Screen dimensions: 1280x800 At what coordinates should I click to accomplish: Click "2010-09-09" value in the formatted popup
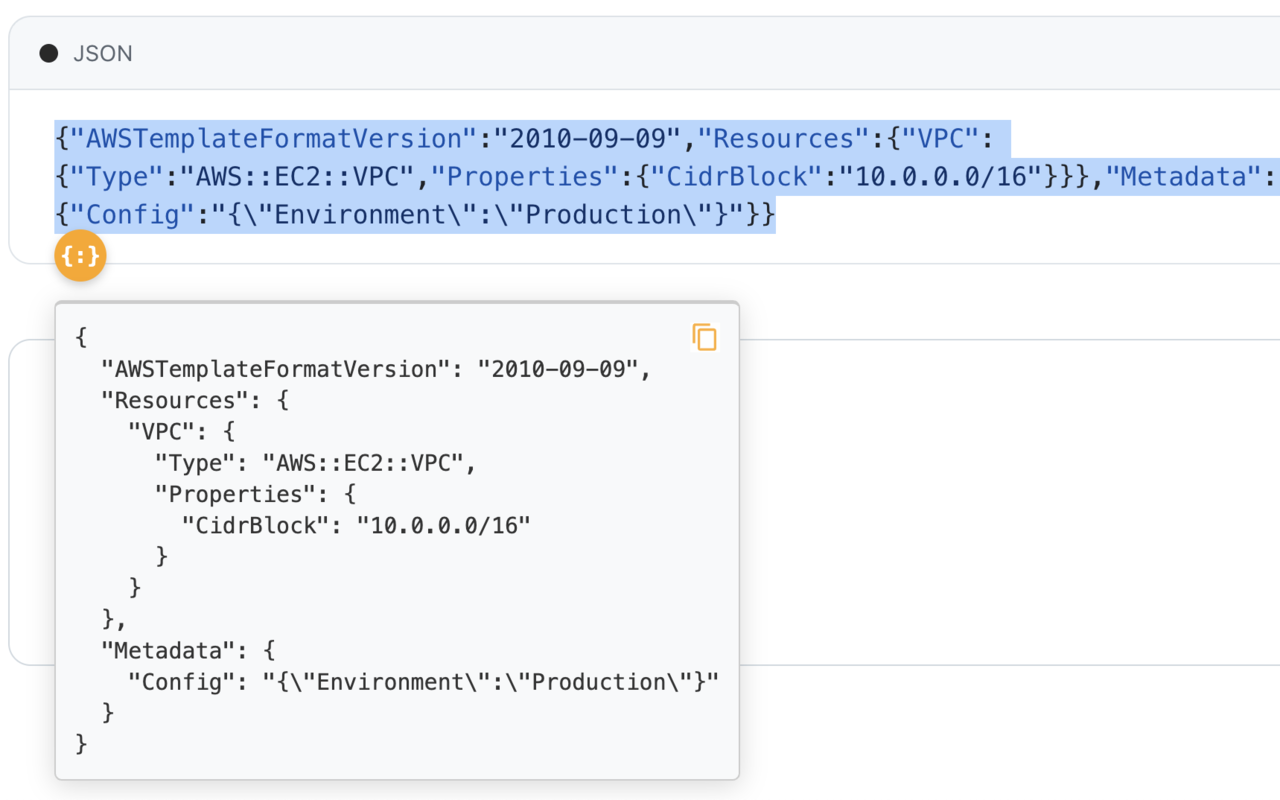(x=558, y=369)
